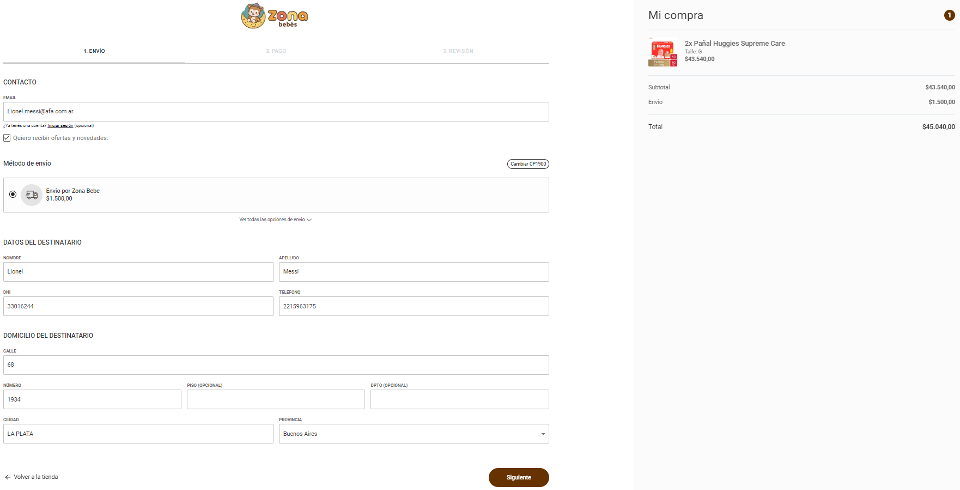Click the cart item count badge
The width and height of the screenshot is (960, 490).
pos(948,15)
